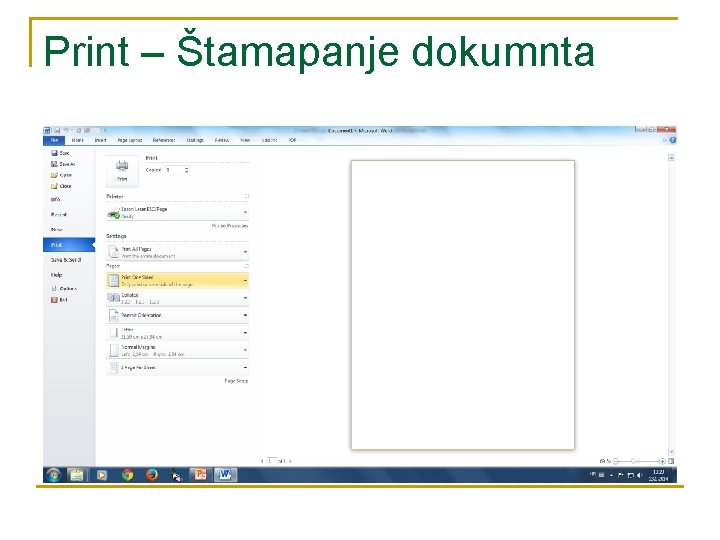720x540 pixels.
Task: Switch to the Home ribbon tab
Action: (x=78, y=140)
